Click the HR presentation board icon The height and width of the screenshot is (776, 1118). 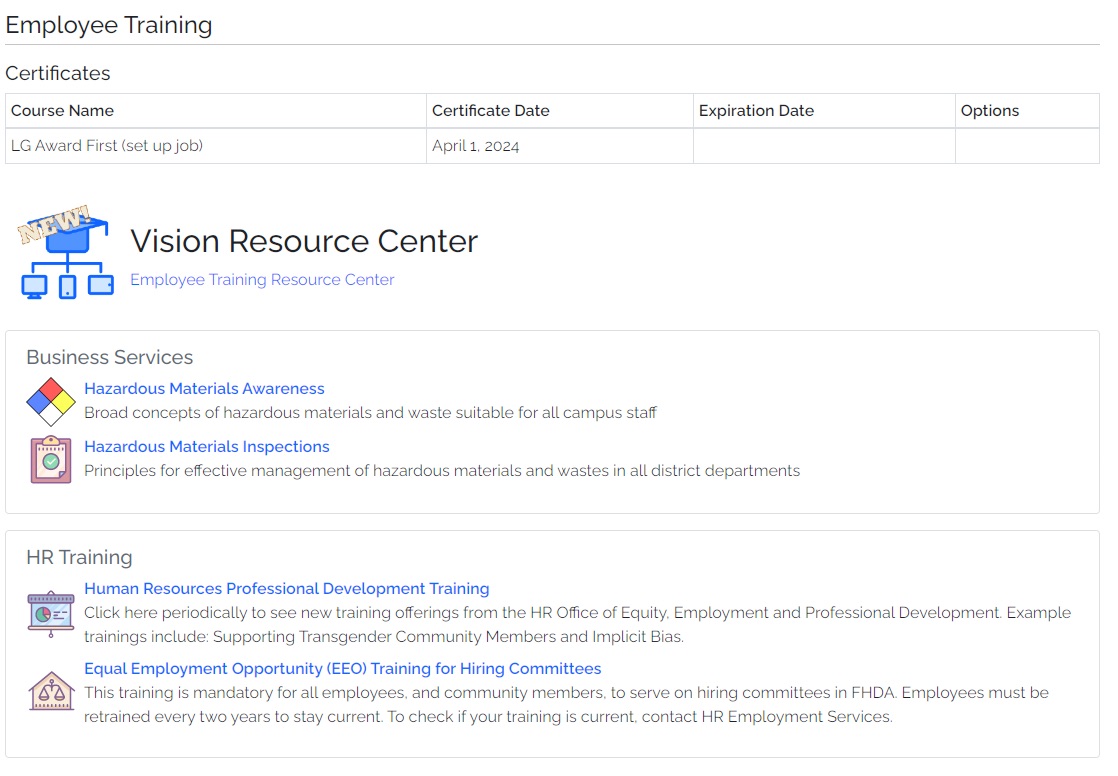pos(50,611)
